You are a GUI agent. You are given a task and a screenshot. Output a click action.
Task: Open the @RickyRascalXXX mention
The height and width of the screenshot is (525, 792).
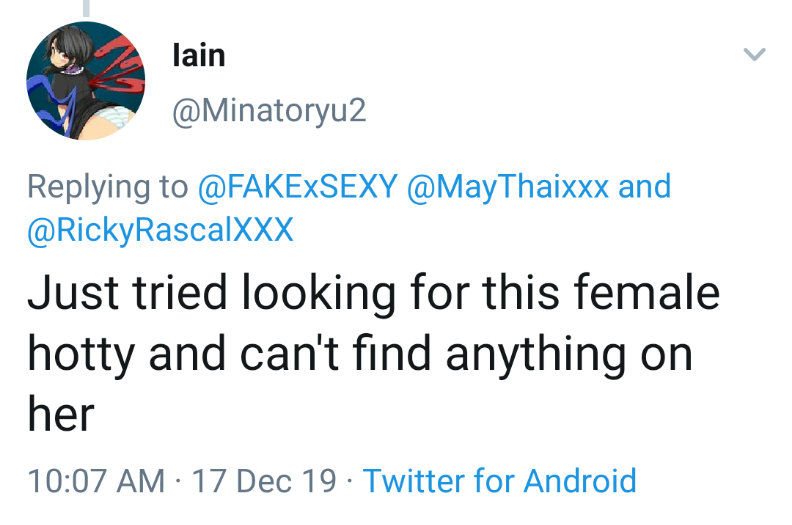tap(160, 230)
